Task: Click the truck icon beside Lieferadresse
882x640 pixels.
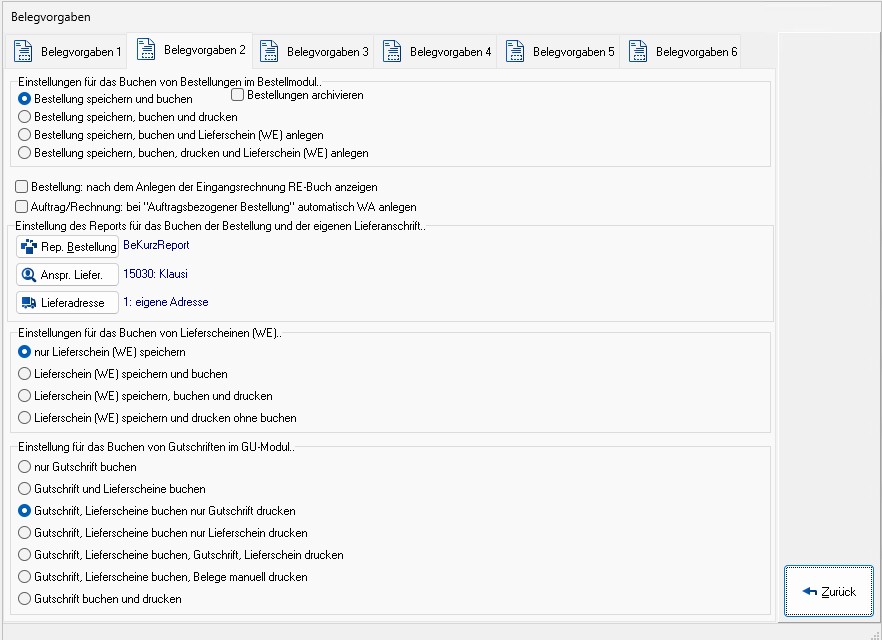Action: [x=29, y=303]
